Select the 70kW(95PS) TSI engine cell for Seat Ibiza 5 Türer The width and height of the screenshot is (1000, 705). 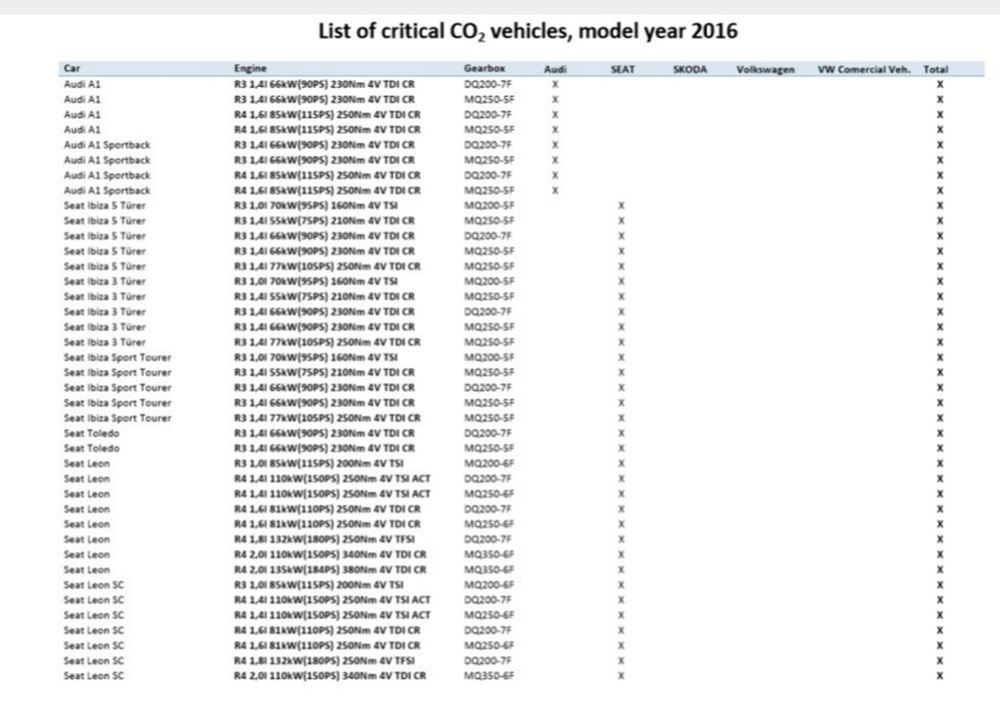pos(316,205)
